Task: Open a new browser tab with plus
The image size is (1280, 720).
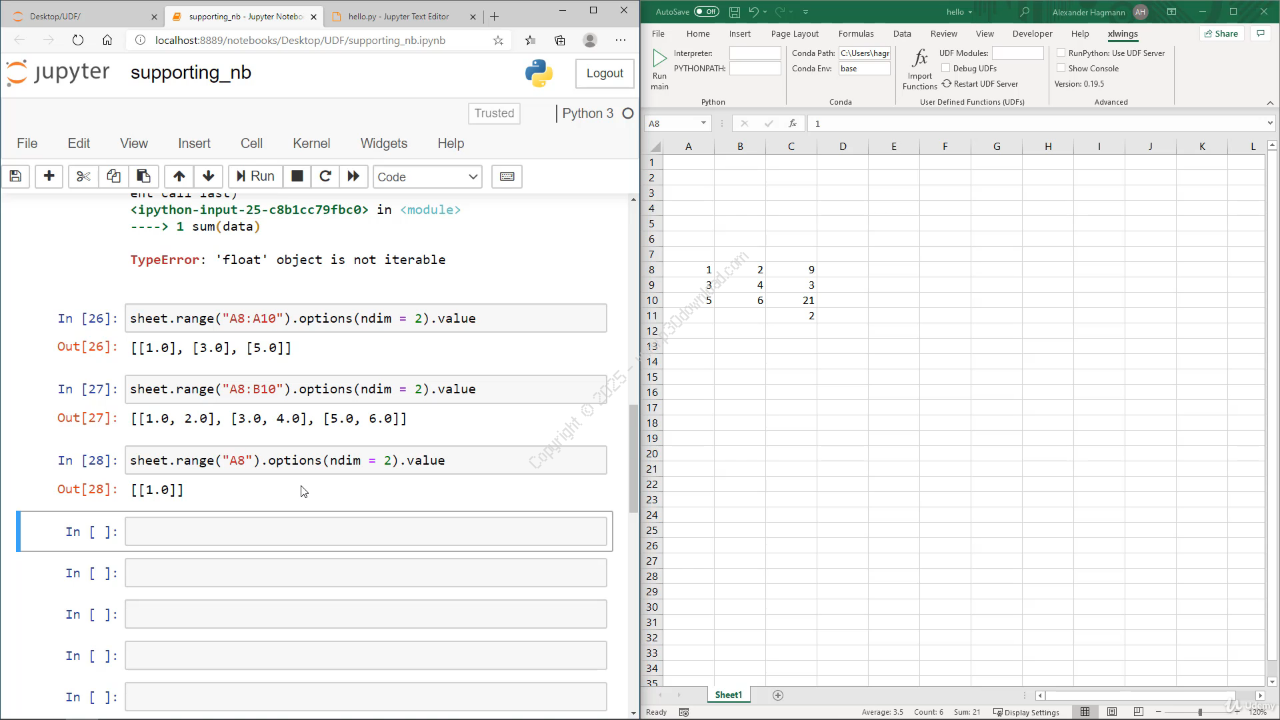Action: pyautogui.click(x=494, y=16)
